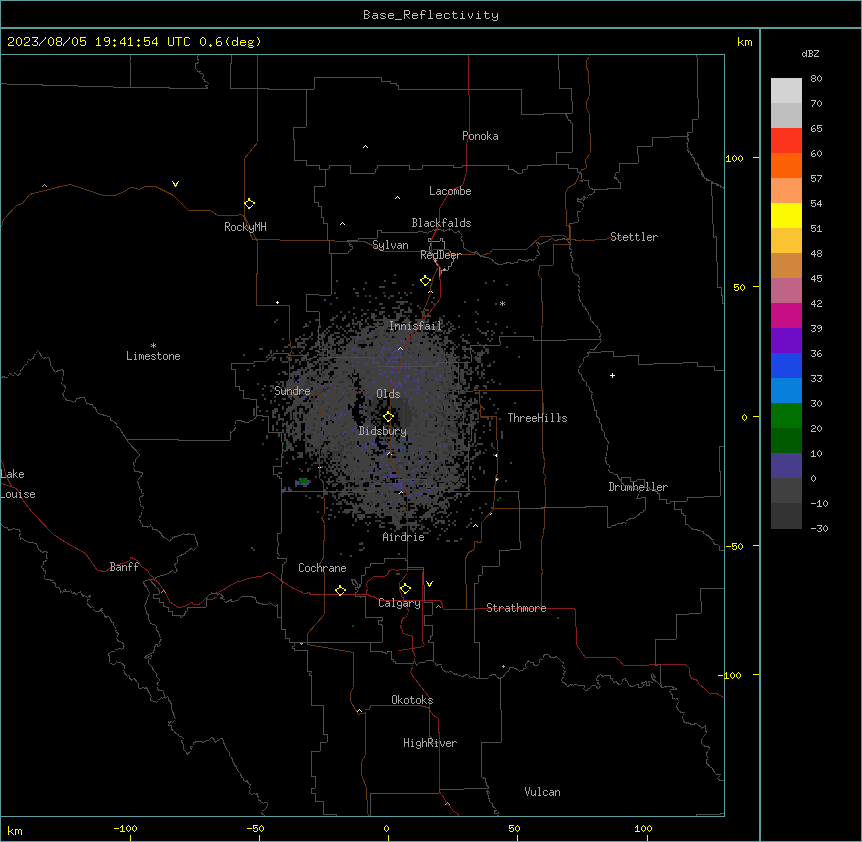Click the slate-purple legend swatch between 10 and 0
This screenshot has height=842, width=862.
pyautogui.click(x=786, y=466)
